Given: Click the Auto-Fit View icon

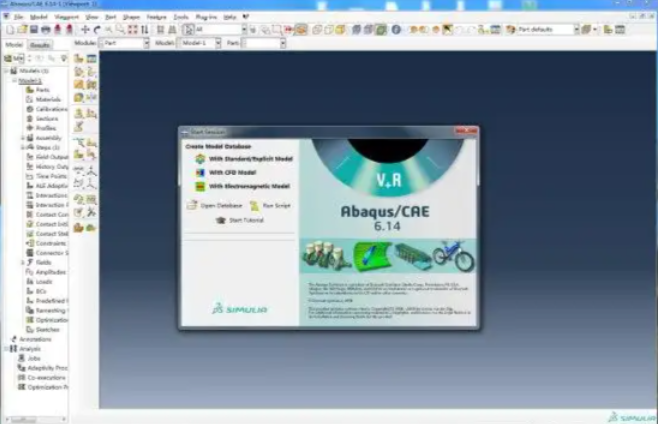Looking at the screenshot, I should pyautogui.click(x=133, y=29).
